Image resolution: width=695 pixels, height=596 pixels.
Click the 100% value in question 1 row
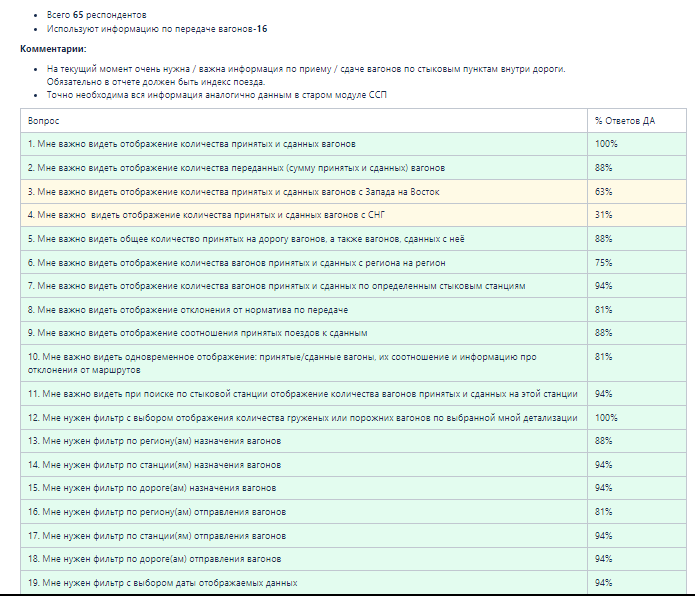click(x=606, y=144)
